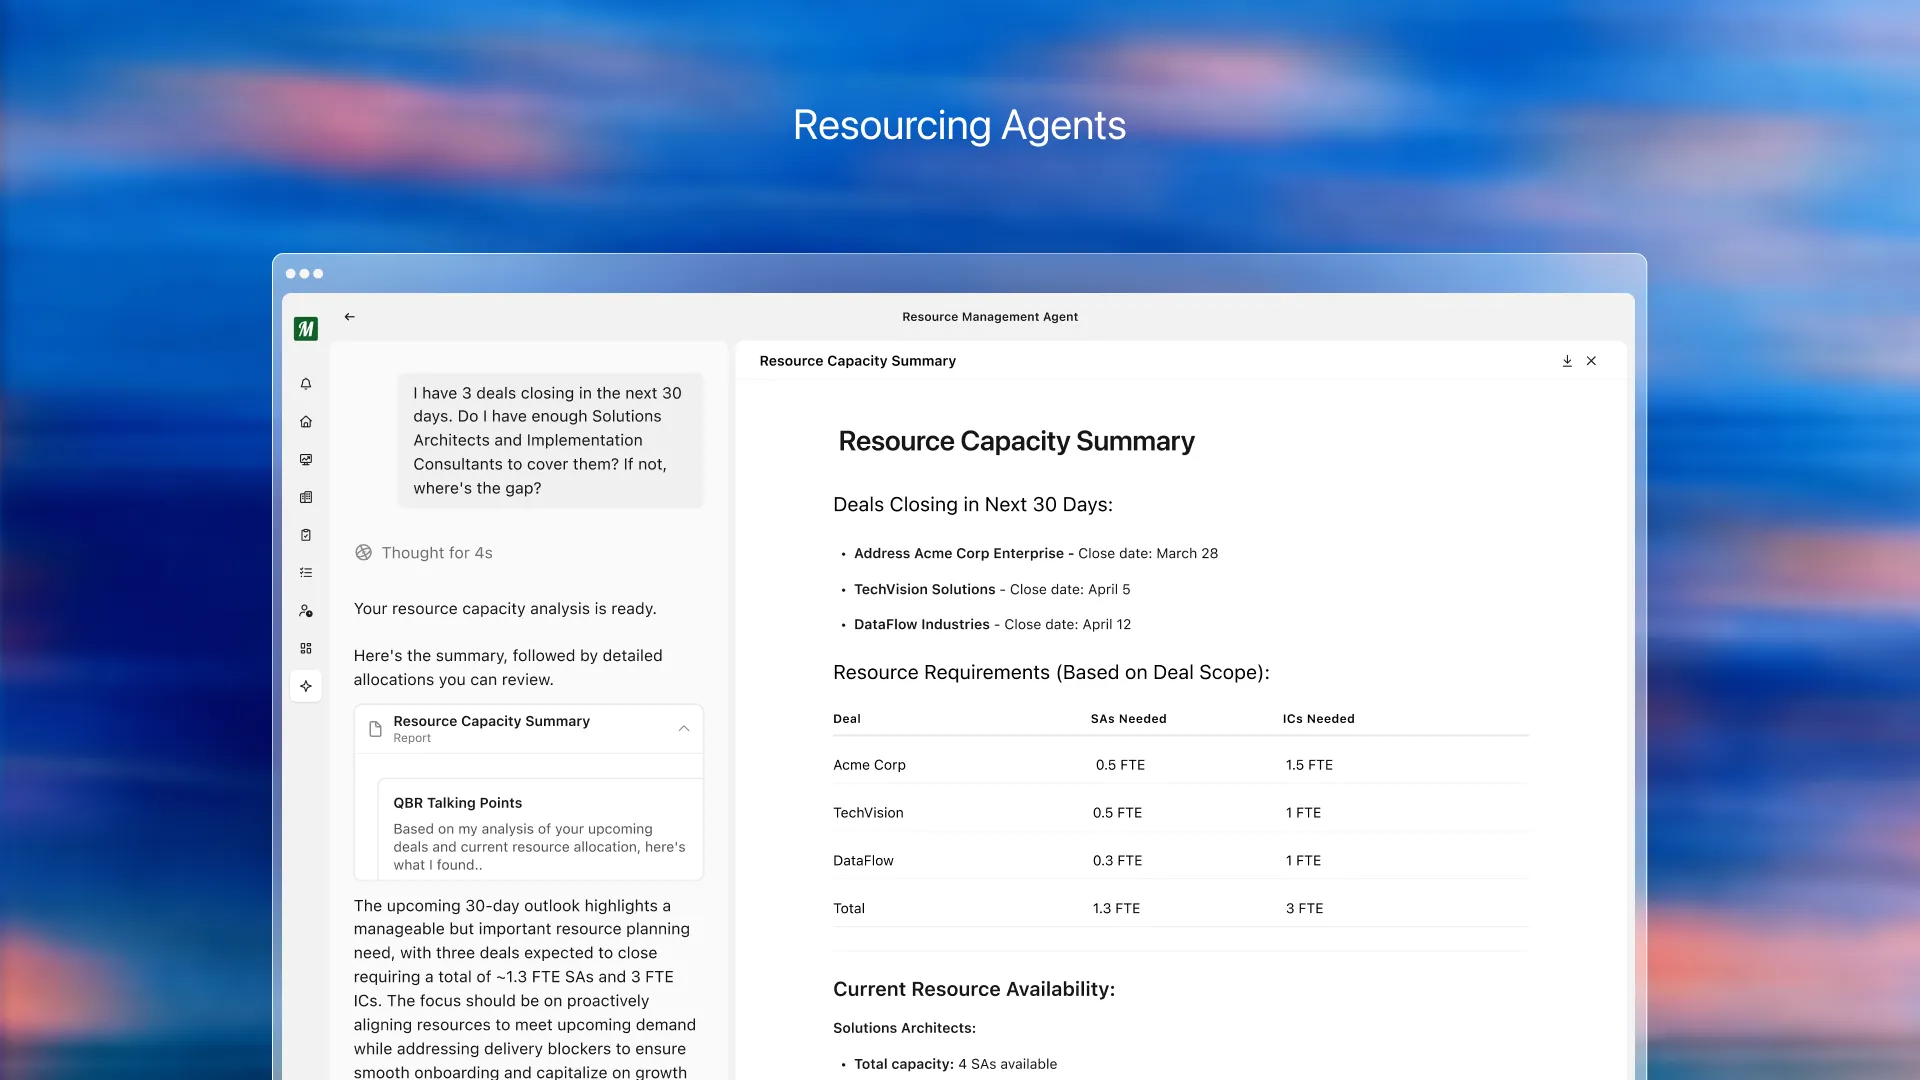The width and height of the screenshot is (1920, 1080).
Task: Close the Resource Capacity Summary panel
Action: point(1591,361)
